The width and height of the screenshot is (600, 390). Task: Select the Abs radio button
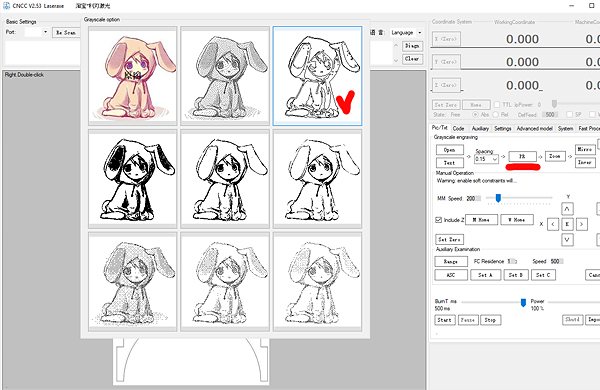click(x=475, y=114)
